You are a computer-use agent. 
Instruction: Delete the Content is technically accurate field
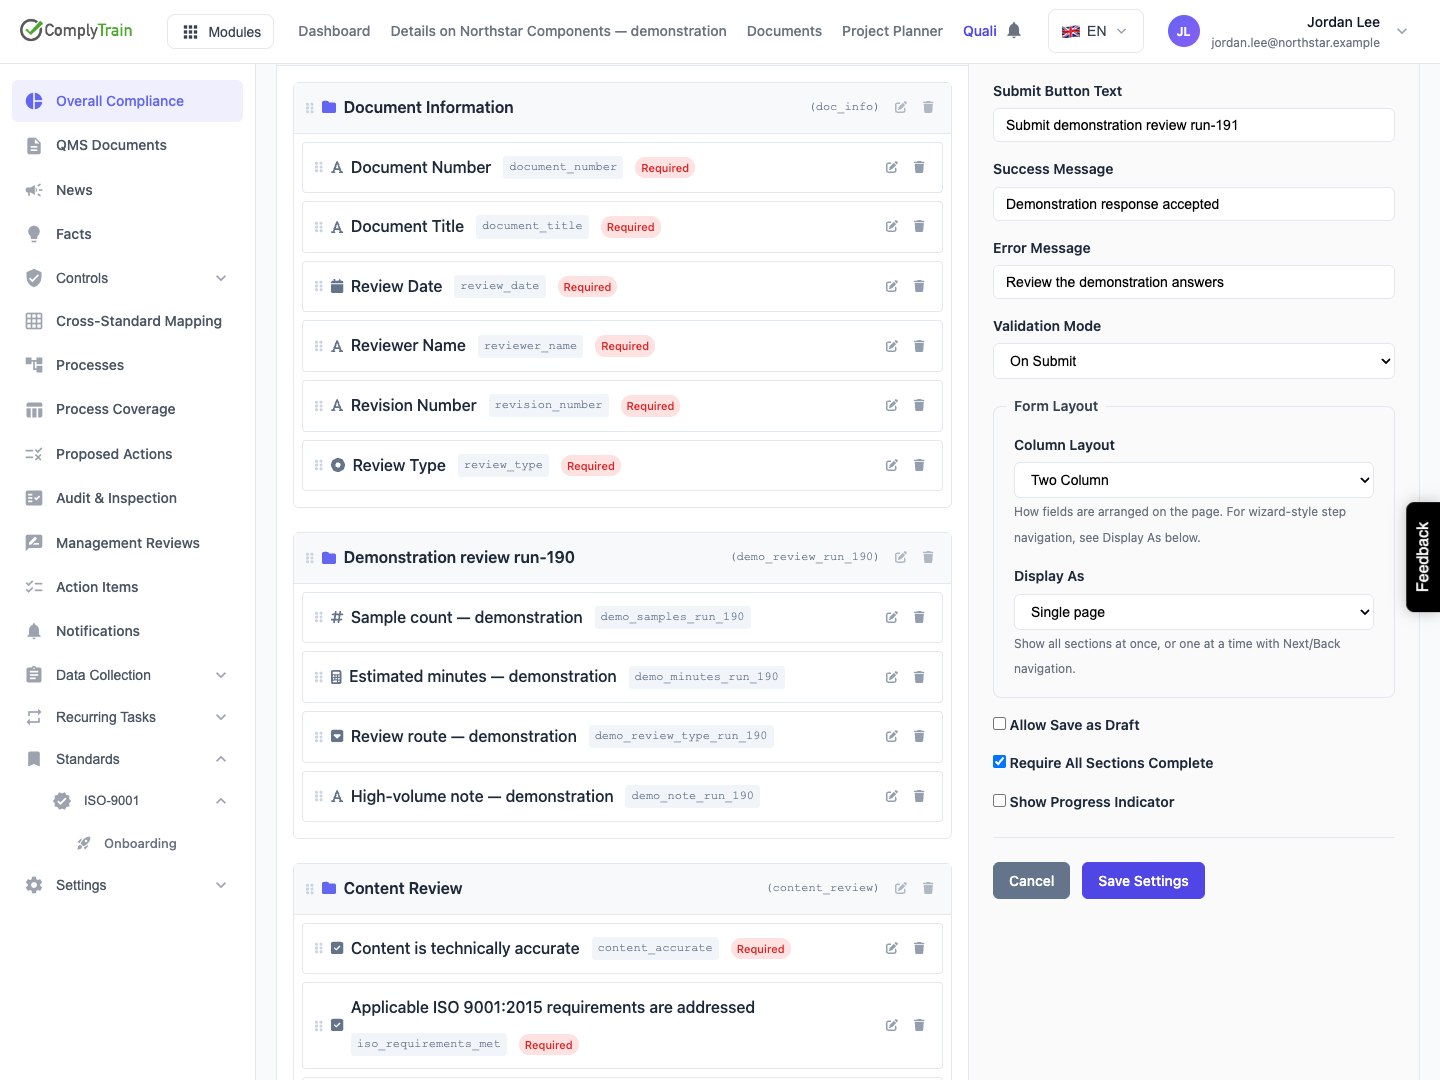click(919, 948)
